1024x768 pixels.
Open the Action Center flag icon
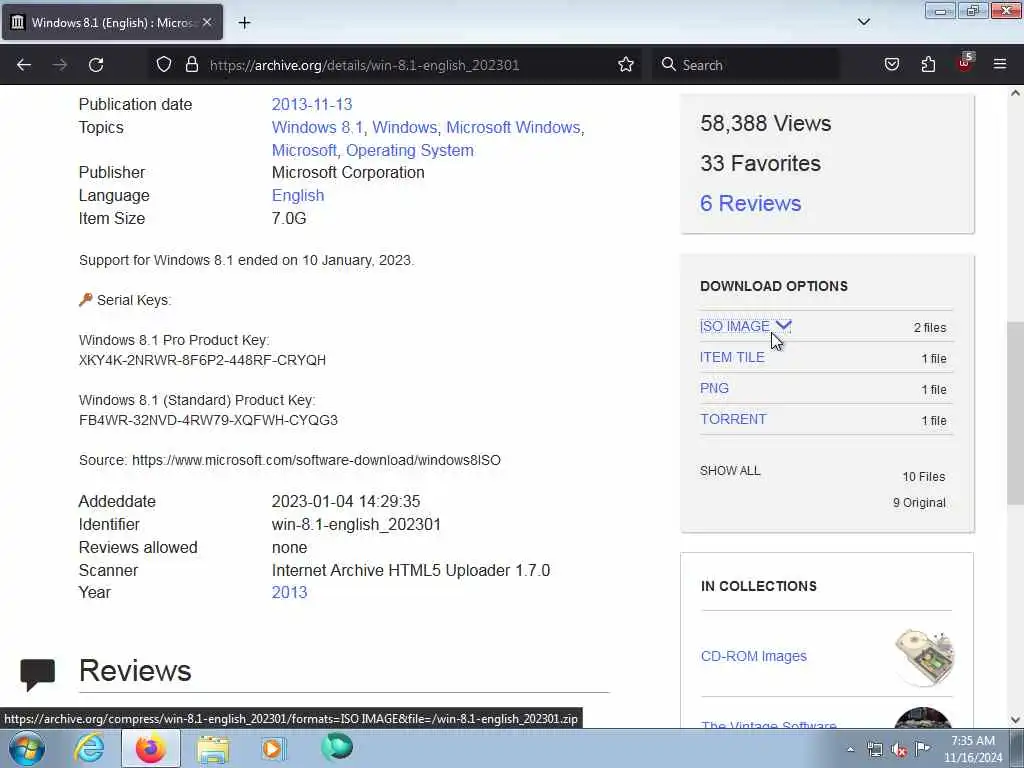click(922, 748)
